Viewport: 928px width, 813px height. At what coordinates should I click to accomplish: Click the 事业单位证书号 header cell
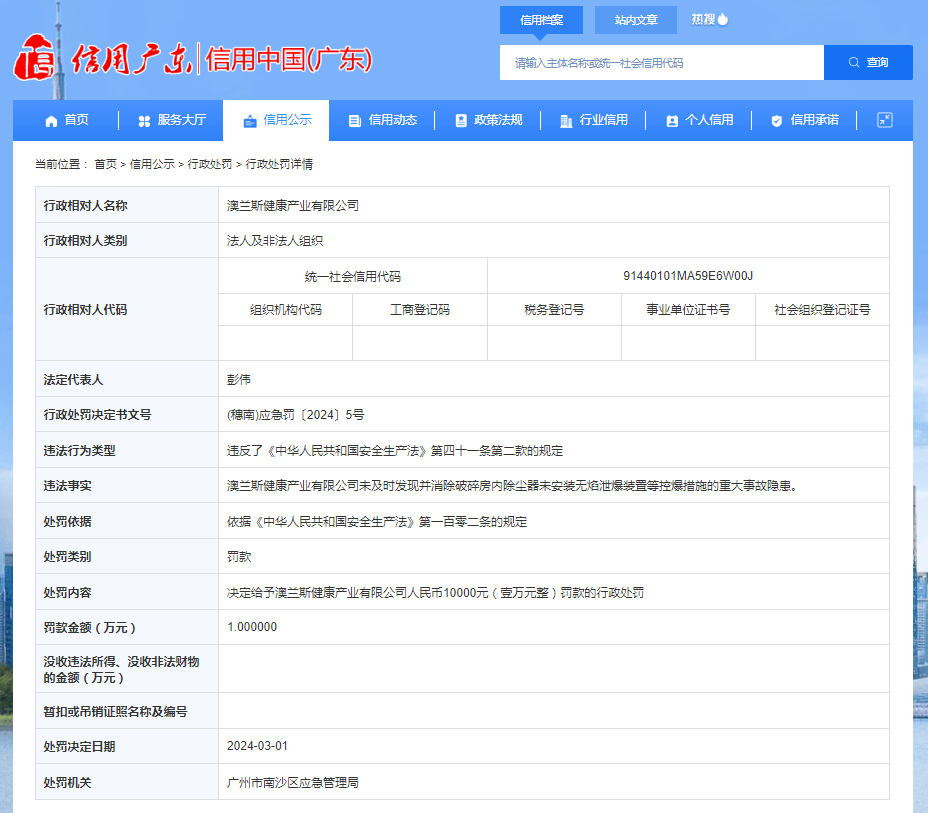(x=688, y=309)
